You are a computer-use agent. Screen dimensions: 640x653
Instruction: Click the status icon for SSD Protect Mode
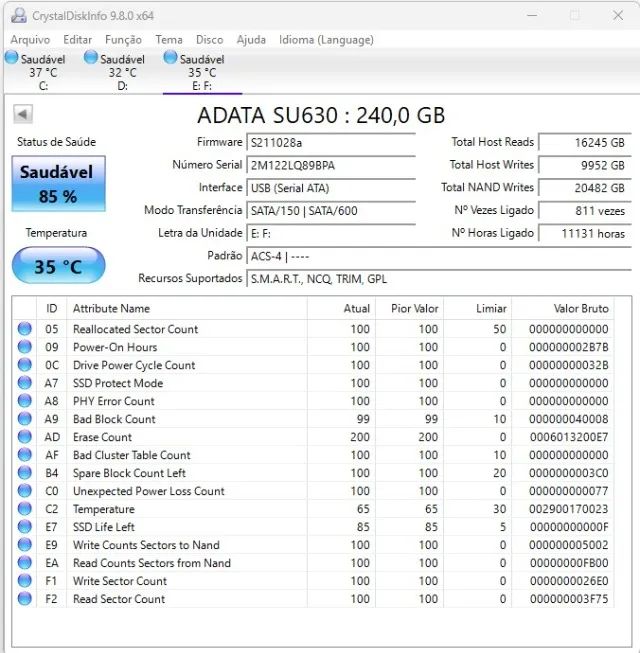(x=25, y=382)
